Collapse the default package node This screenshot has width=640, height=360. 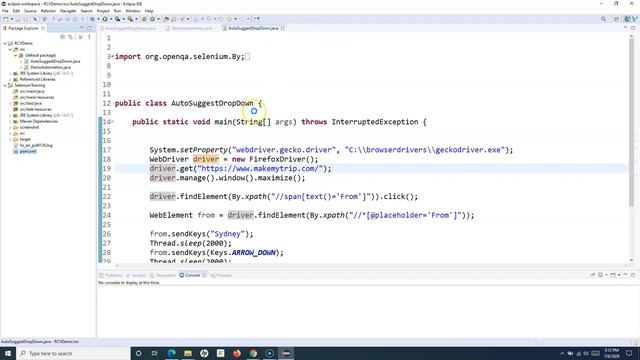pos(16,55)
